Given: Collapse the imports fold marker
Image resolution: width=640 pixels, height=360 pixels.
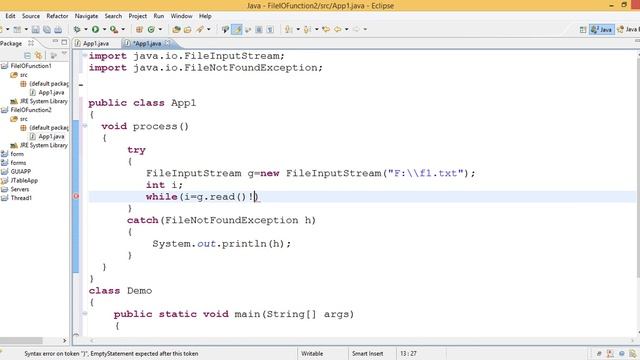Looking at the screenshot, I should 84,56.
